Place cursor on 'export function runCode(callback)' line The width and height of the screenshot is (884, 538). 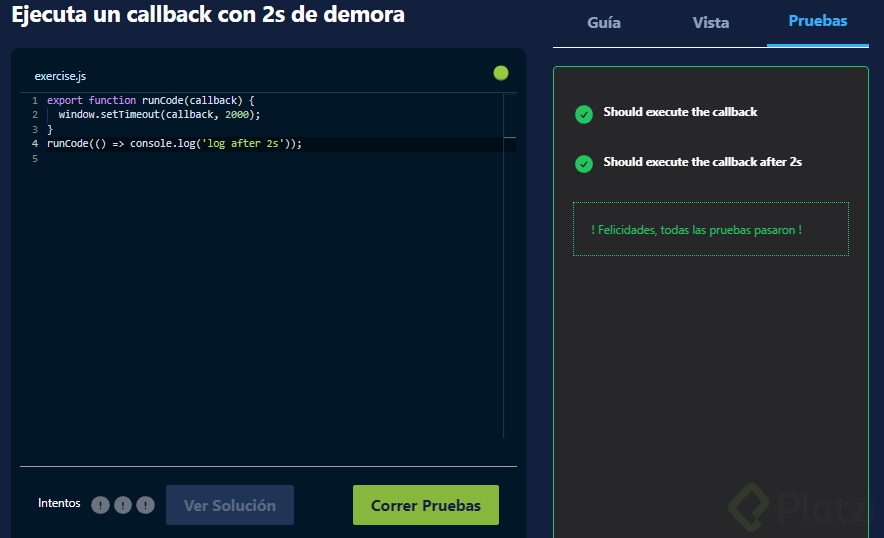pyautogui.click(x=151, y=100)
